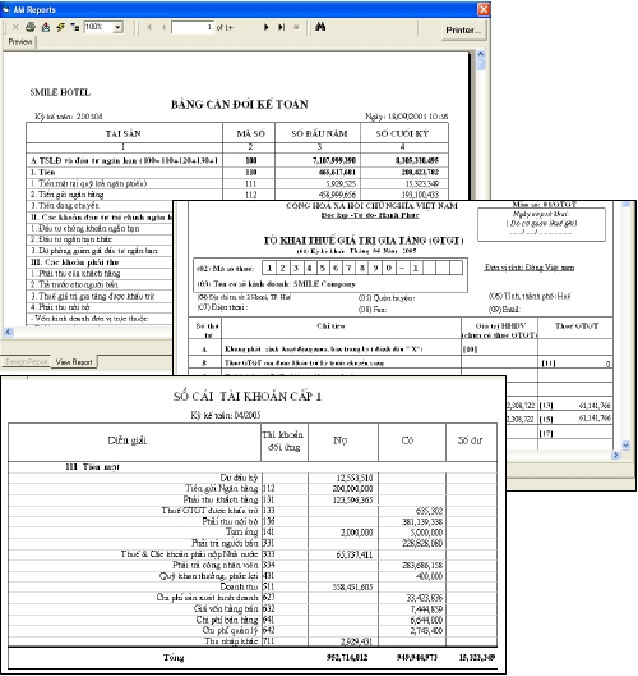Click the page number input field
638x676 pixels.
tap(192, 27)
